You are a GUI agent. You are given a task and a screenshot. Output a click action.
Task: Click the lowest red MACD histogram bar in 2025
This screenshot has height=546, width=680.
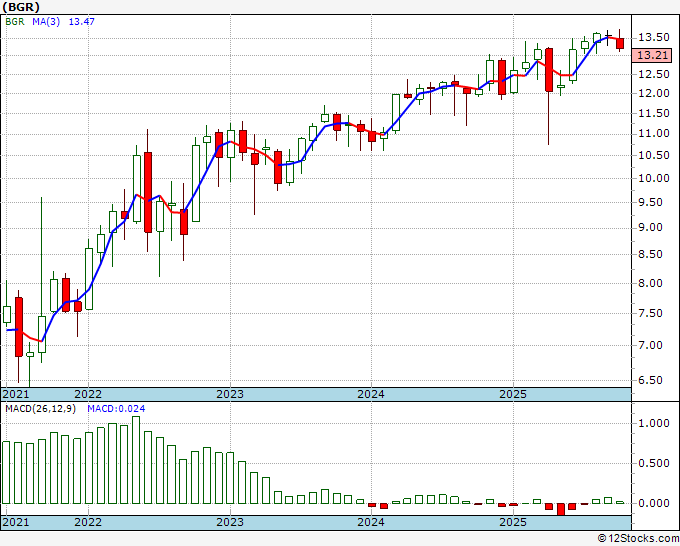pos(561,509)
